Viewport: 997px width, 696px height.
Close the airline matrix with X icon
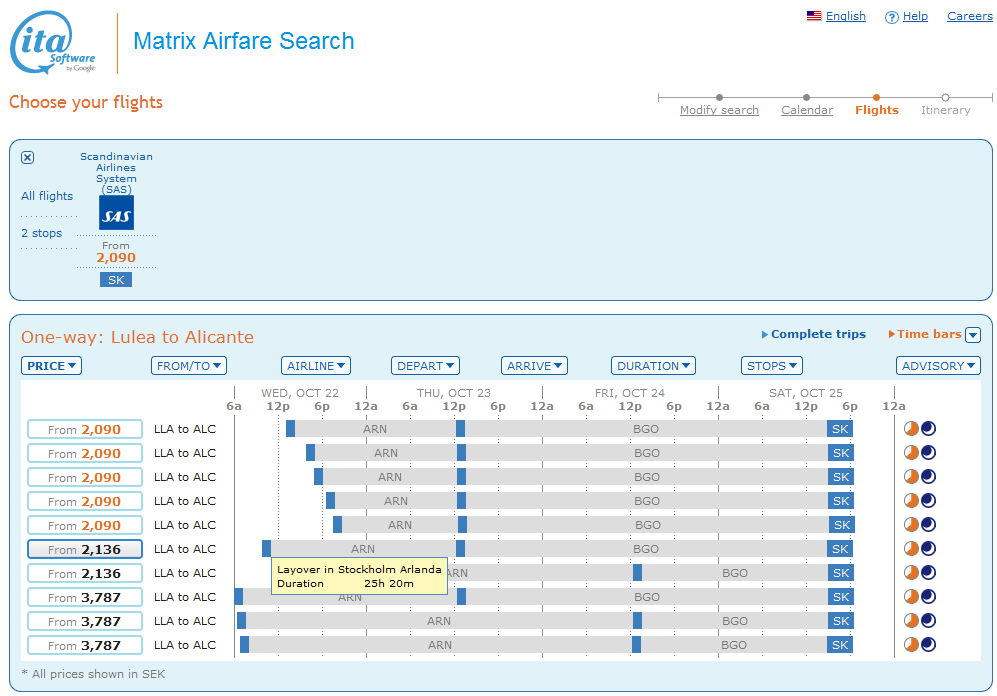27,158
